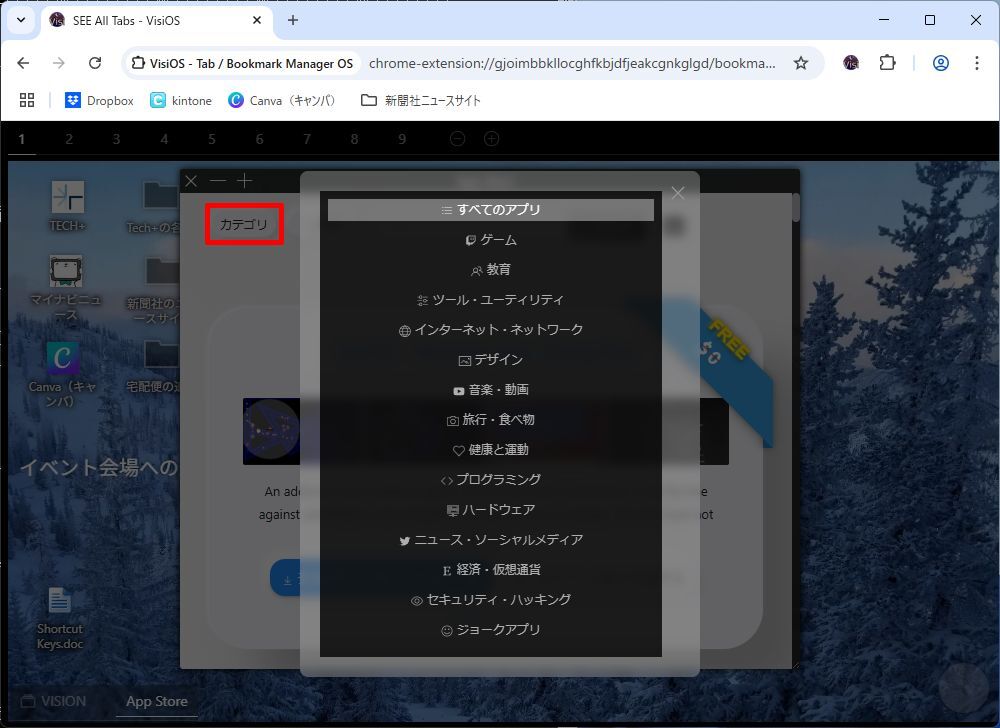The width and height of the screenshot is (1000, 728).
Task: Bookmark this page with star icon
Action: [801, 62]
